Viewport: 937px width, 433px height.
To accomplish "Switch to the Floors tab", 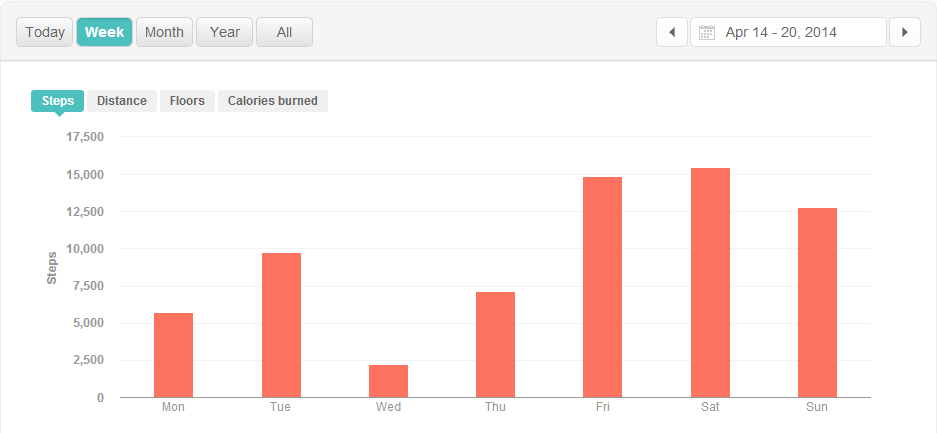I will [x=187, y=101].
